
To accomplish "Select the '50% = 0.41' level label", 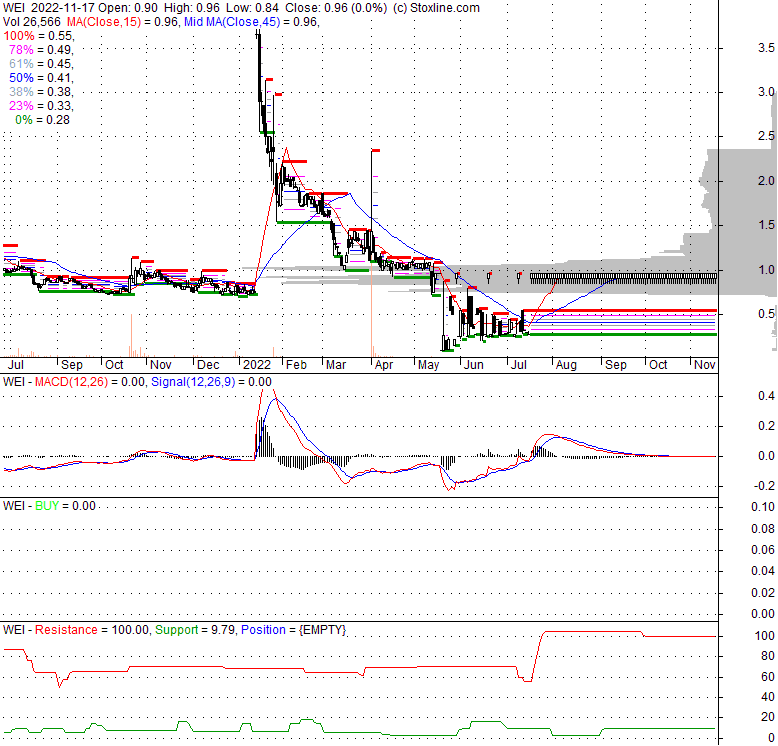I will 41,77.
